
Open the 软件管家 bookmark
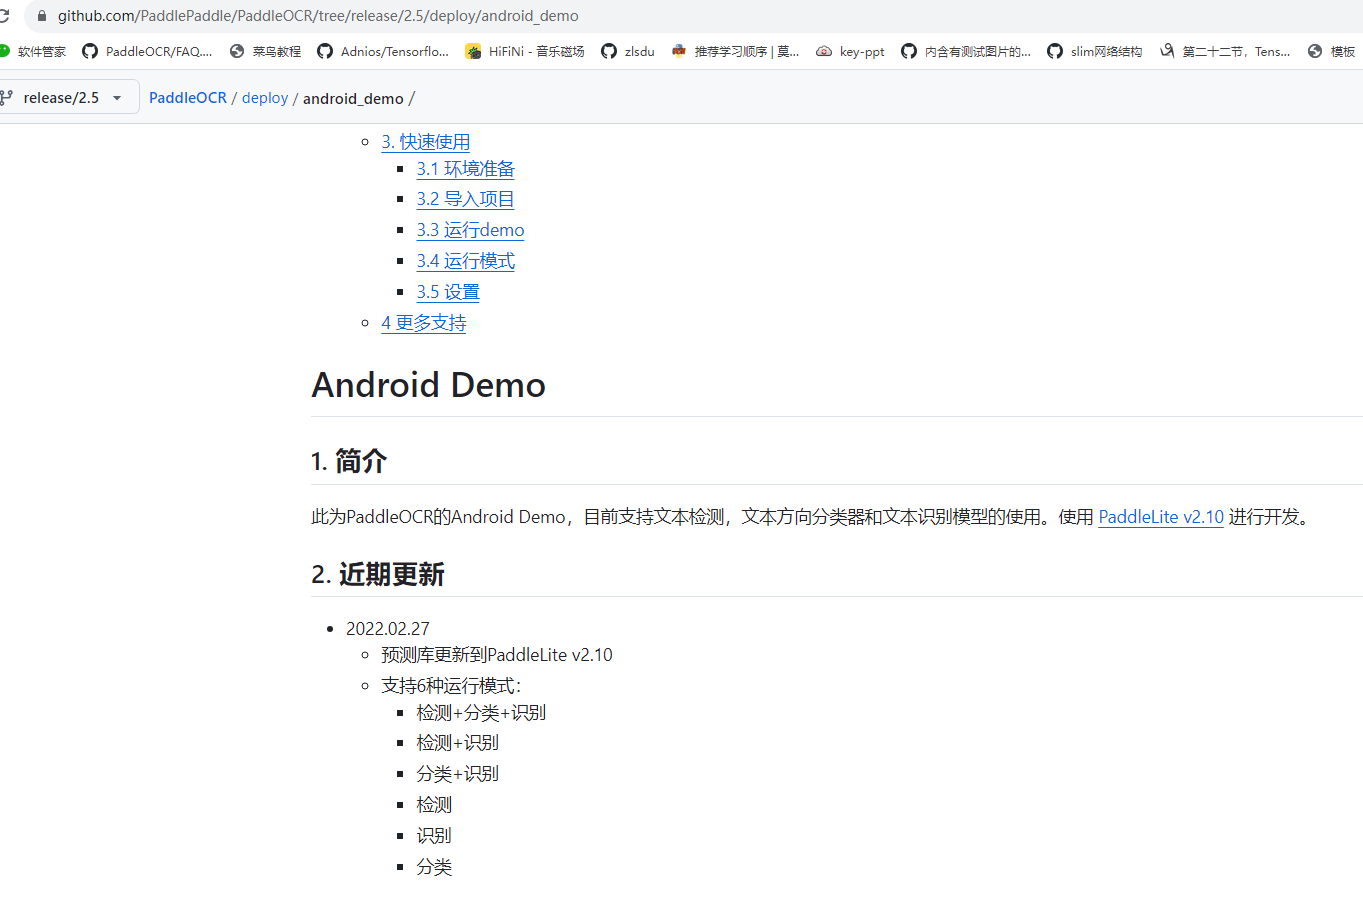(33, 51)
